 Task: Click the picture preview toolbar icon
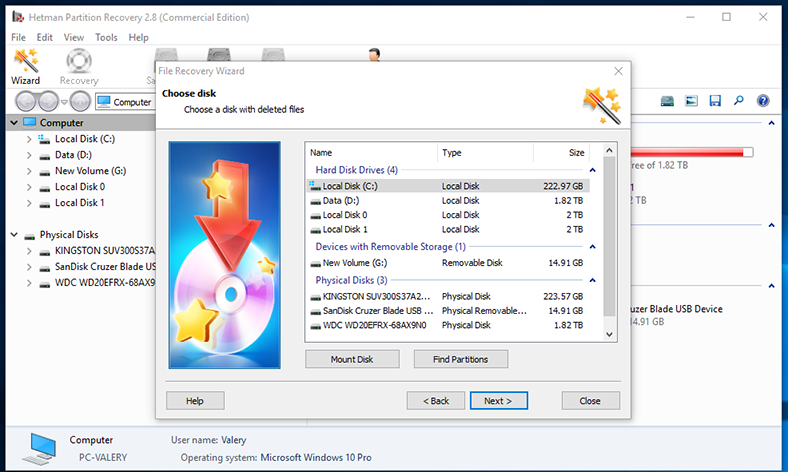coord(692,101)
